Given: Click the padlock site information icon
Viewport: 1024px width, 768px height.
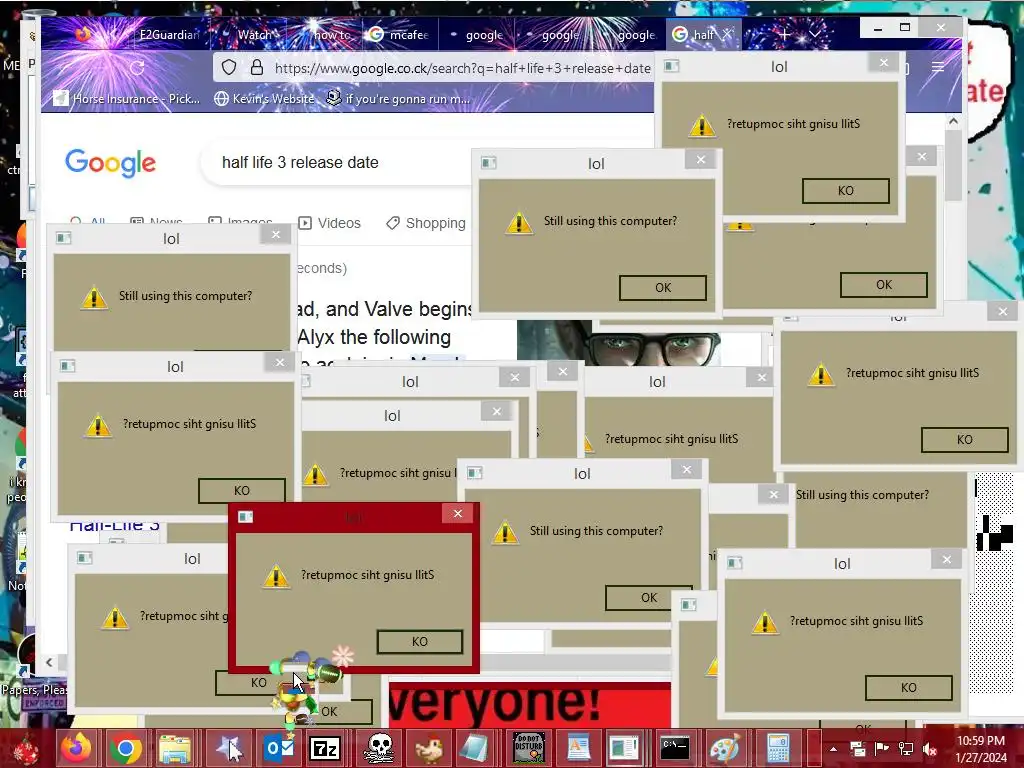Looking at the screenshot, I should click(257, 67).
